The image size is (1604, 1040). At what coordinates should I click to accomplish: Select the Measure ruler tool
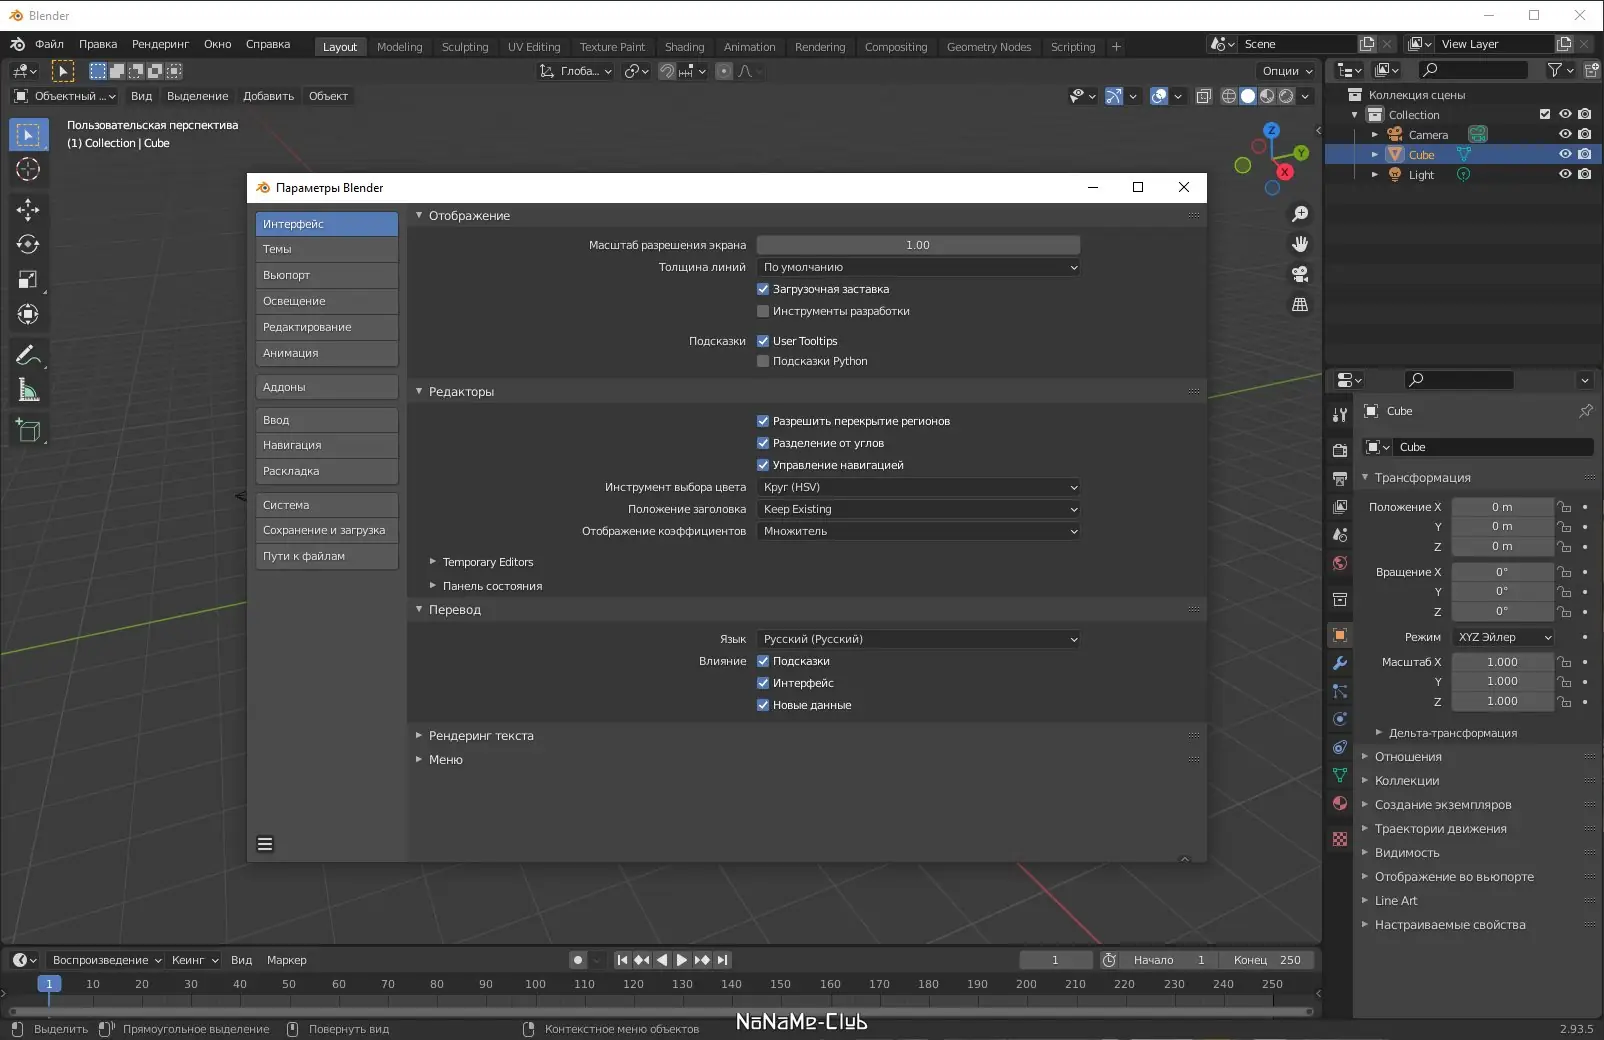click(x=28, y=391)
